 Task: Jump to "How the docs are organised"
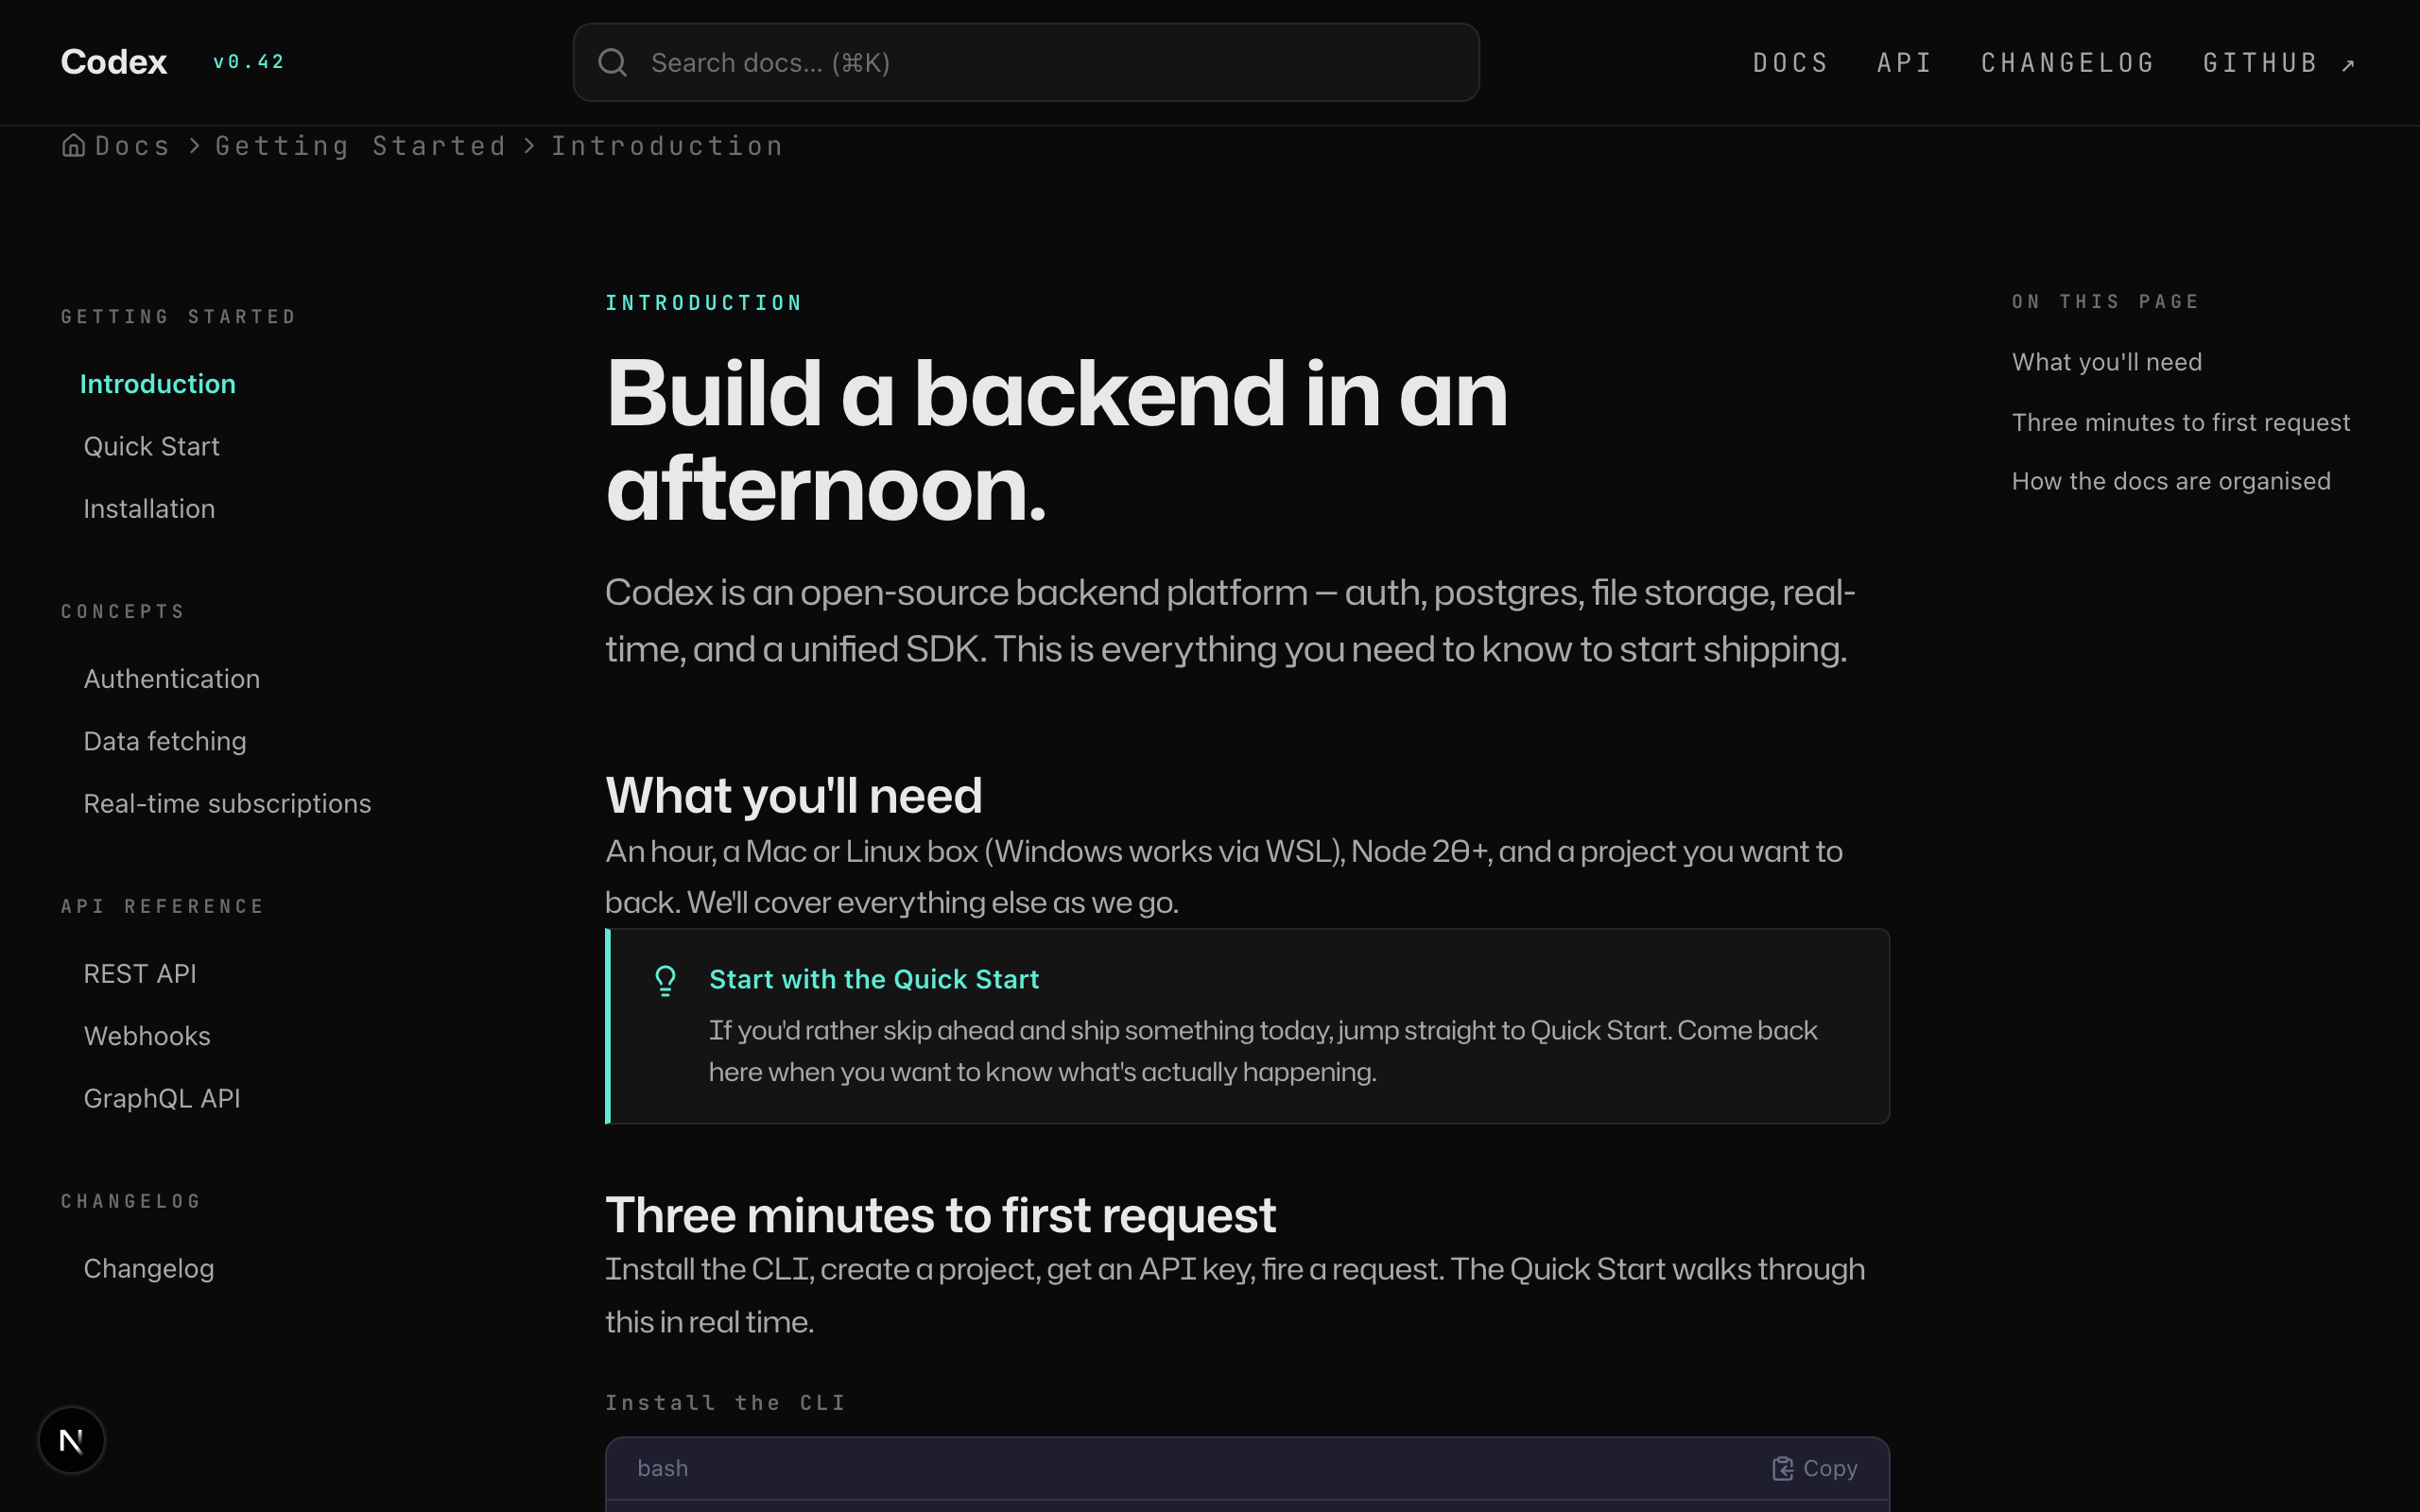tap(2170, 481)
